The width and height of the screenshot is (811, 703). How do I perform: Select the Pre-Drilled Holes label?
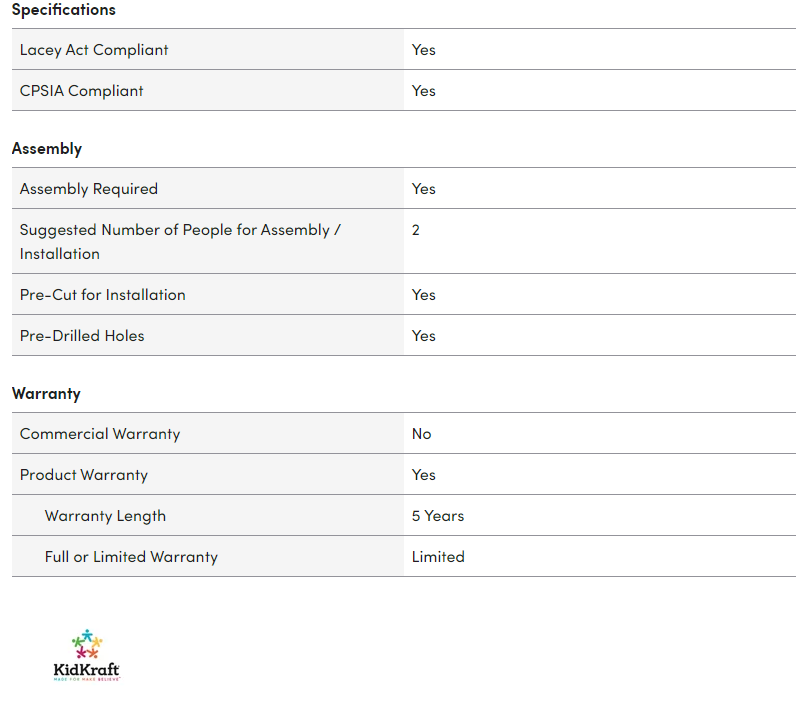pos(82,336)
